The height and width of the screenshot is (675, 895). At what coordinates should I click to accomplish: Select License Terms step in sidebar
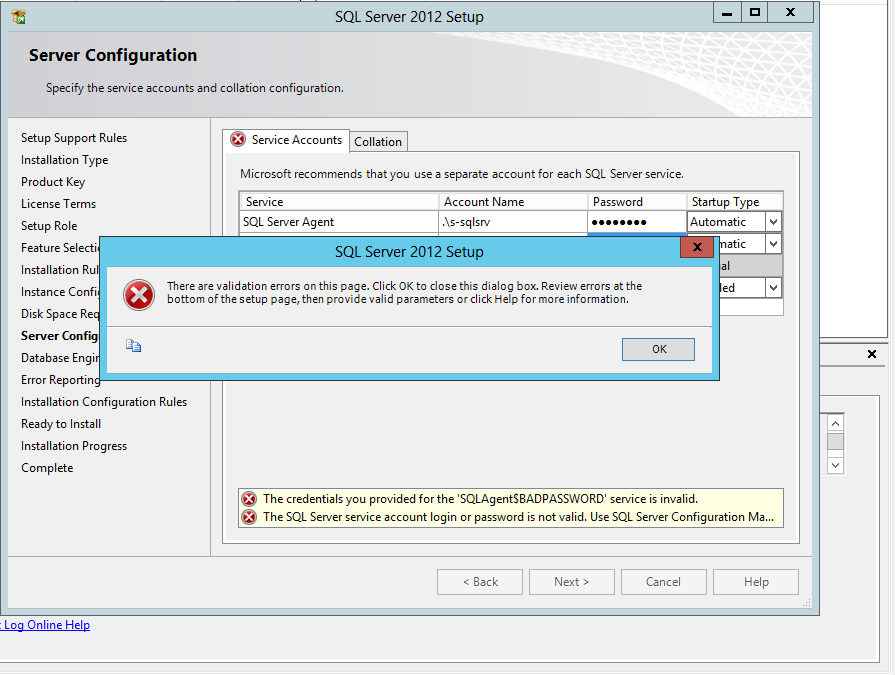point(59,204)
